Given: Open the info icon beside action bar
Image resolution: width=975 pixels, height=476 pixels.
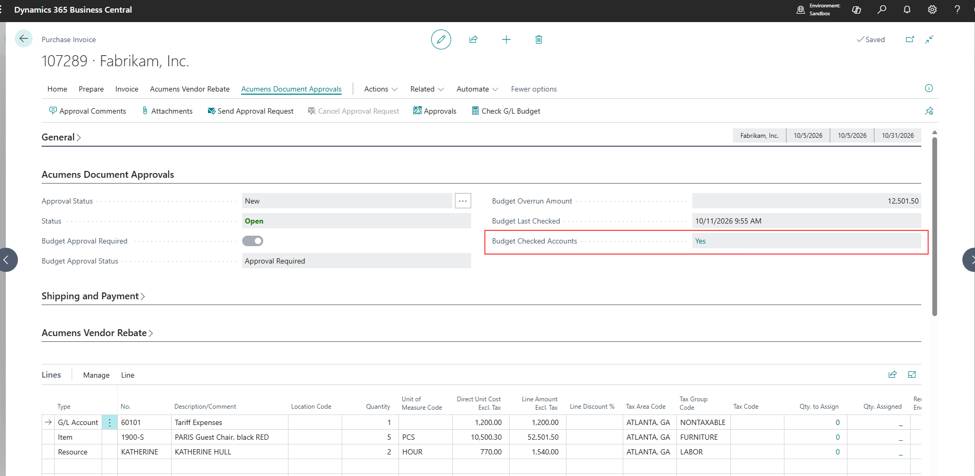Looking at the screenshot, I should click(929, 89).
